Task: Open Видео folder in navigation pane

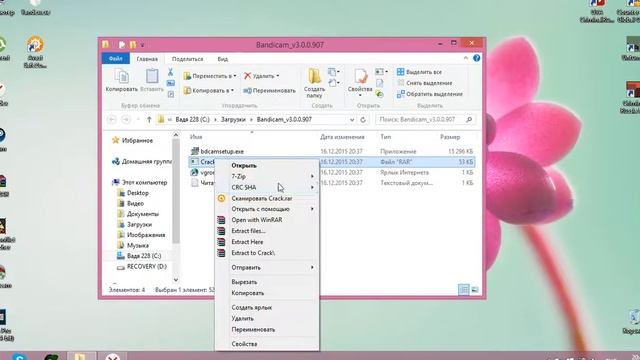Action: click(135, 203)
